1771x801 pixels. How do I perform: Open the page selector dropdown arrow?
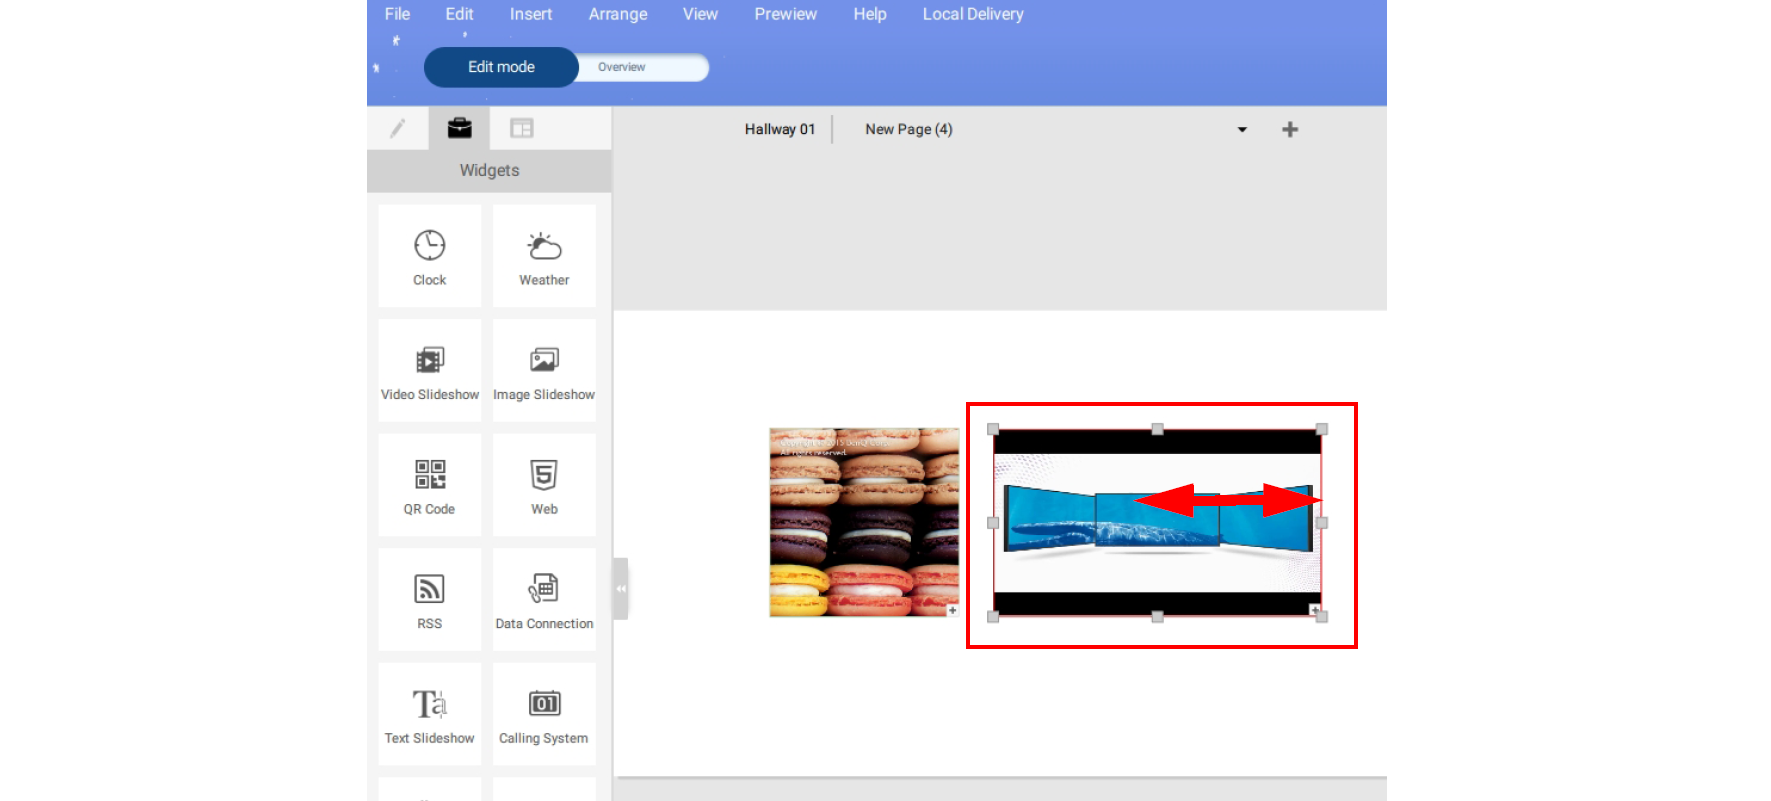pos(1242,130)
